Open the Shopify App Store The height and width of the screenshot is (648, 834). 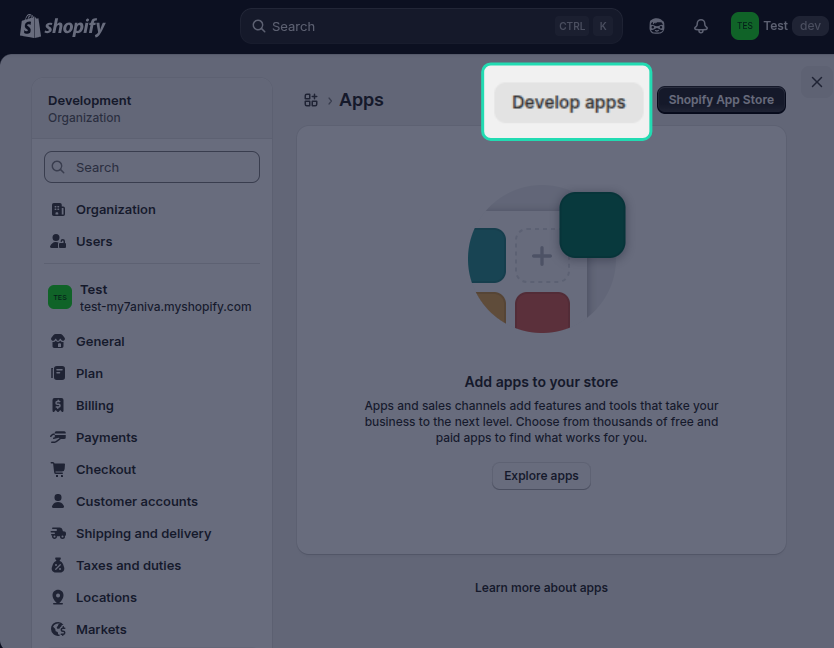pyautogui.click(x=721, y=100)
